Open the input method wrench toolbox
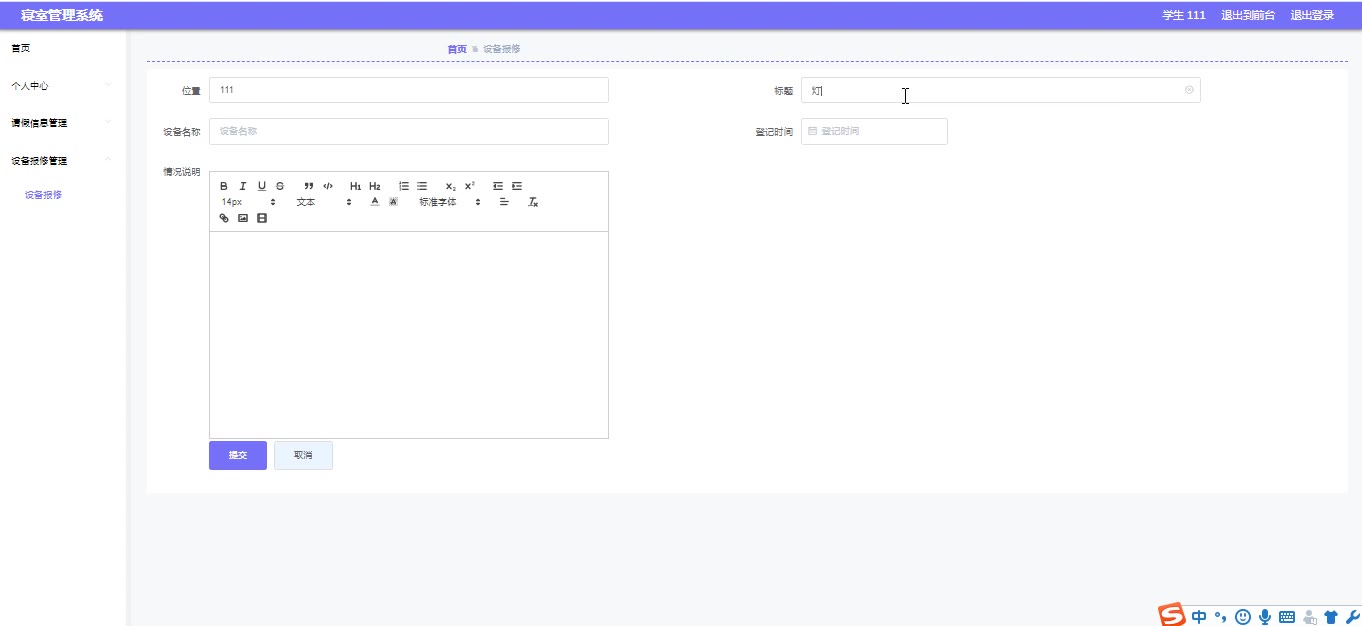This screenshot has height=626, width=1362. [x=1353, y=617]
